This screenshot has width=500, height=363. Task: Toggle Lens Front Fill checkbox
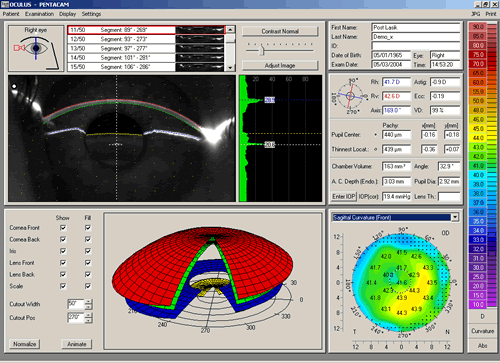88,263
